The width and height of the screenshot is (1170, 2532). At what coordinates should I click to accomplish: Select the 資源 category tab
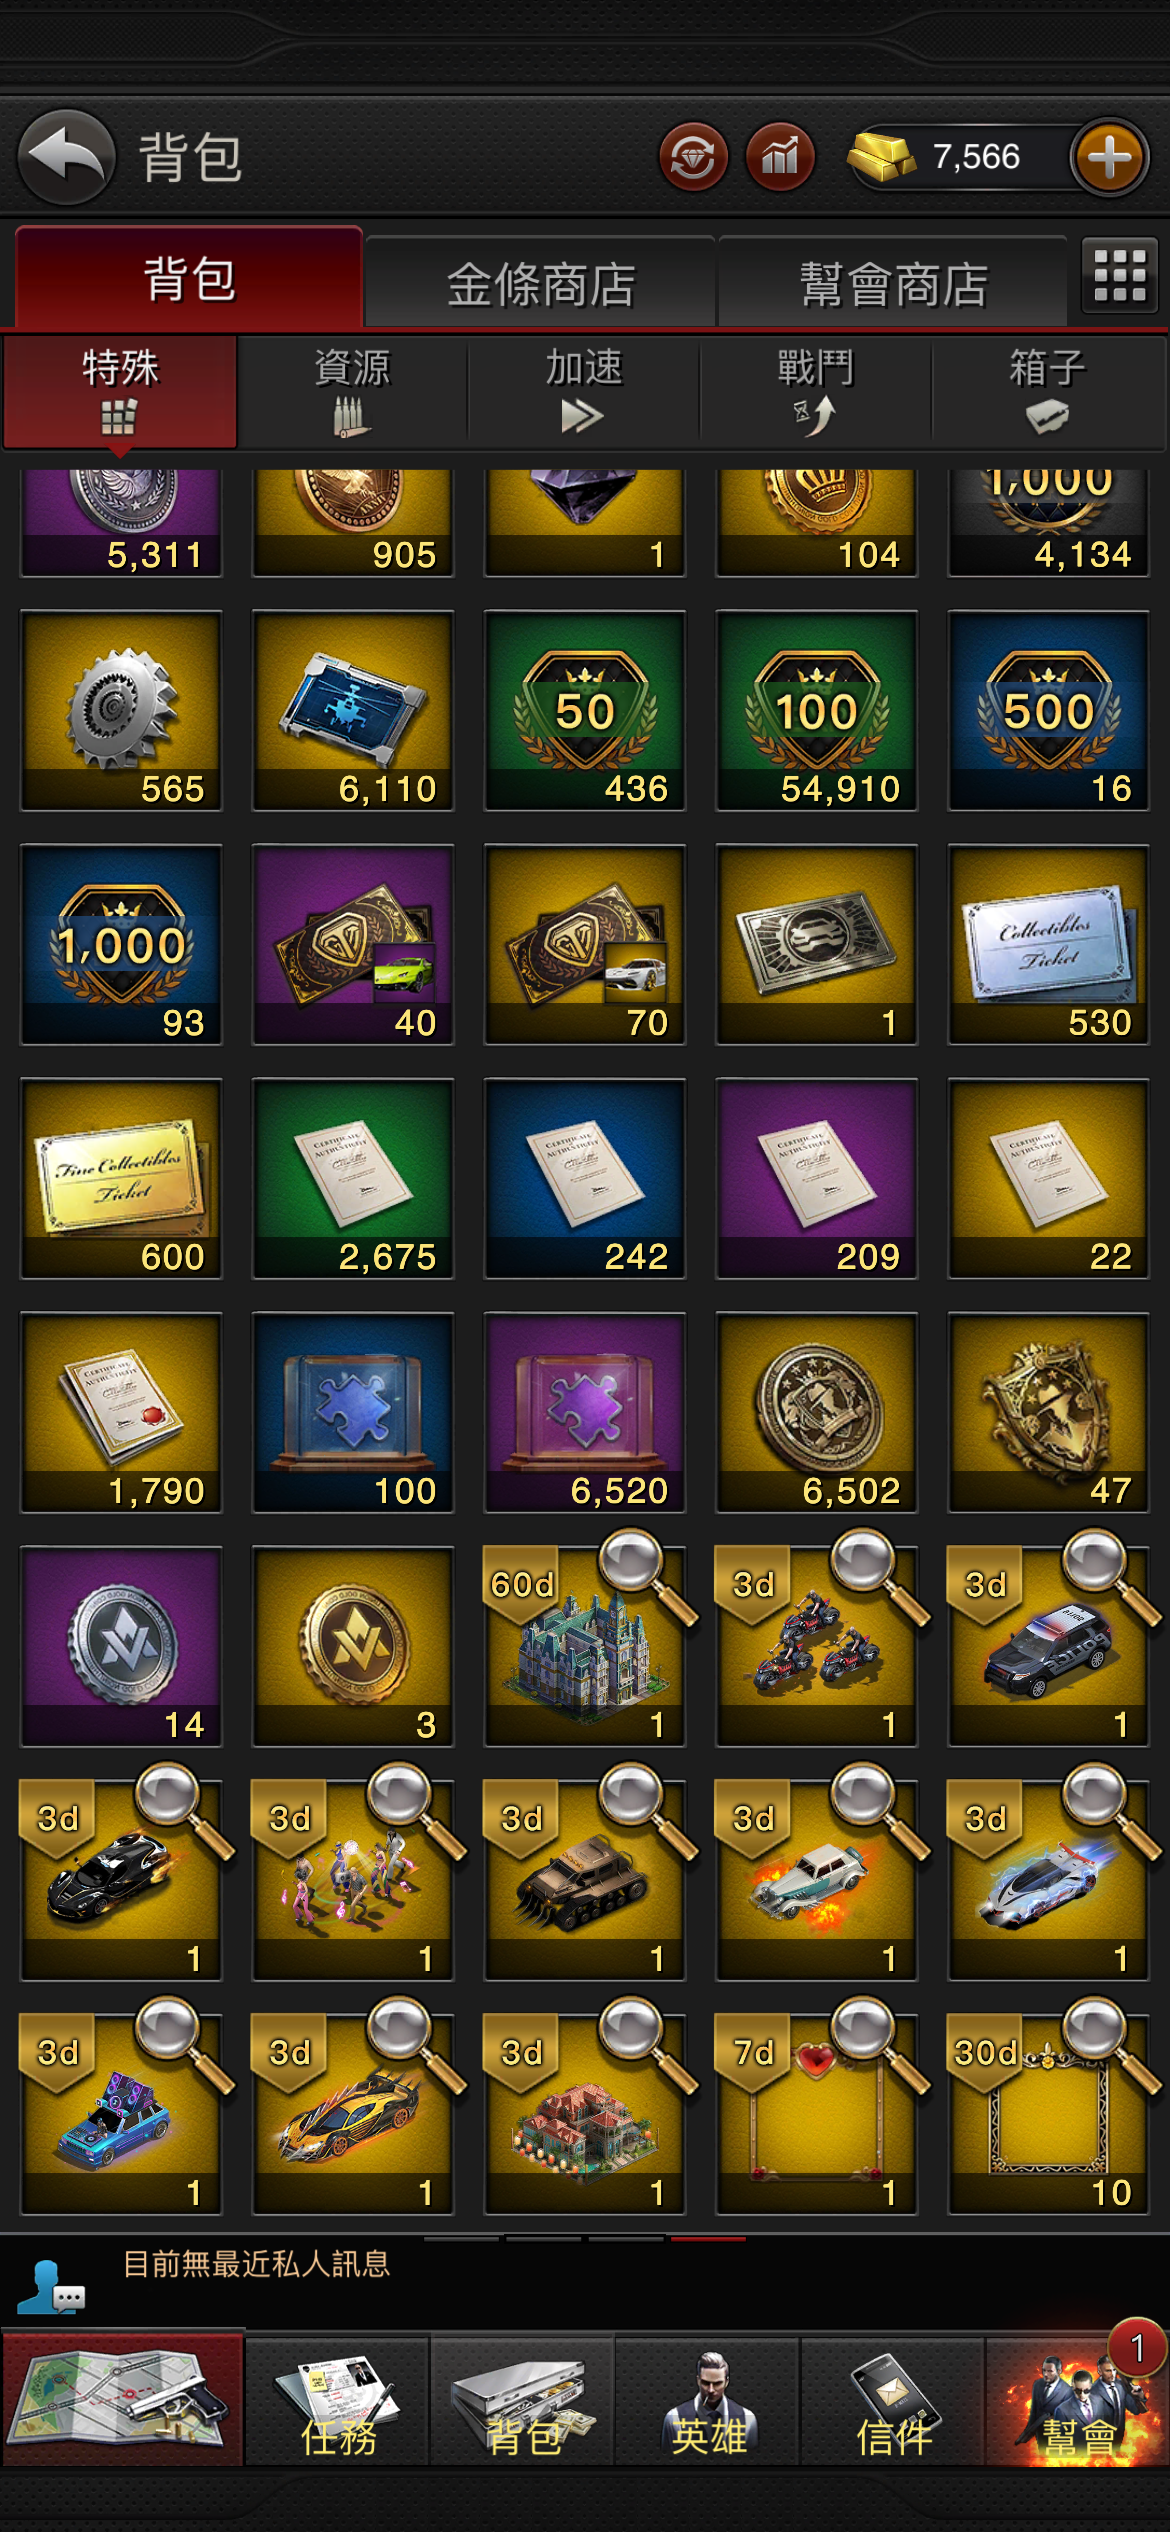[x=352, y=391]
